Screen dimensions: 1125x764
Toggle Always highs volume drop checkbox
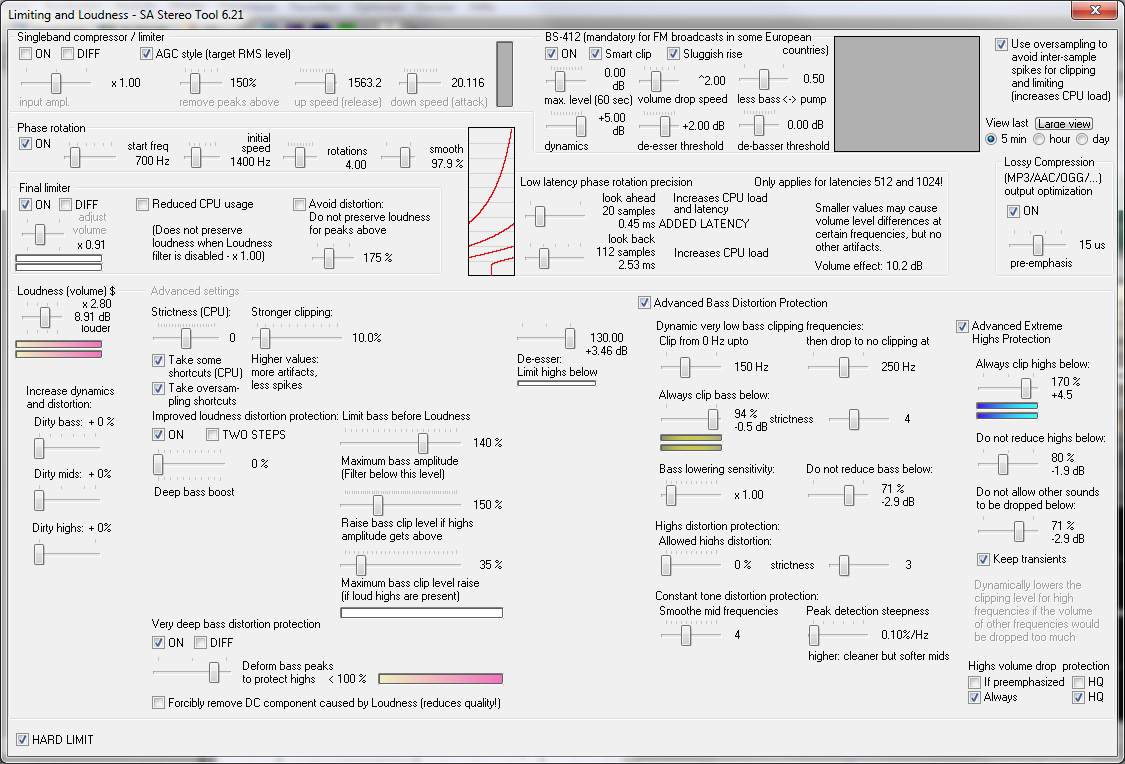pyautogui.click(x=974, y=697)
